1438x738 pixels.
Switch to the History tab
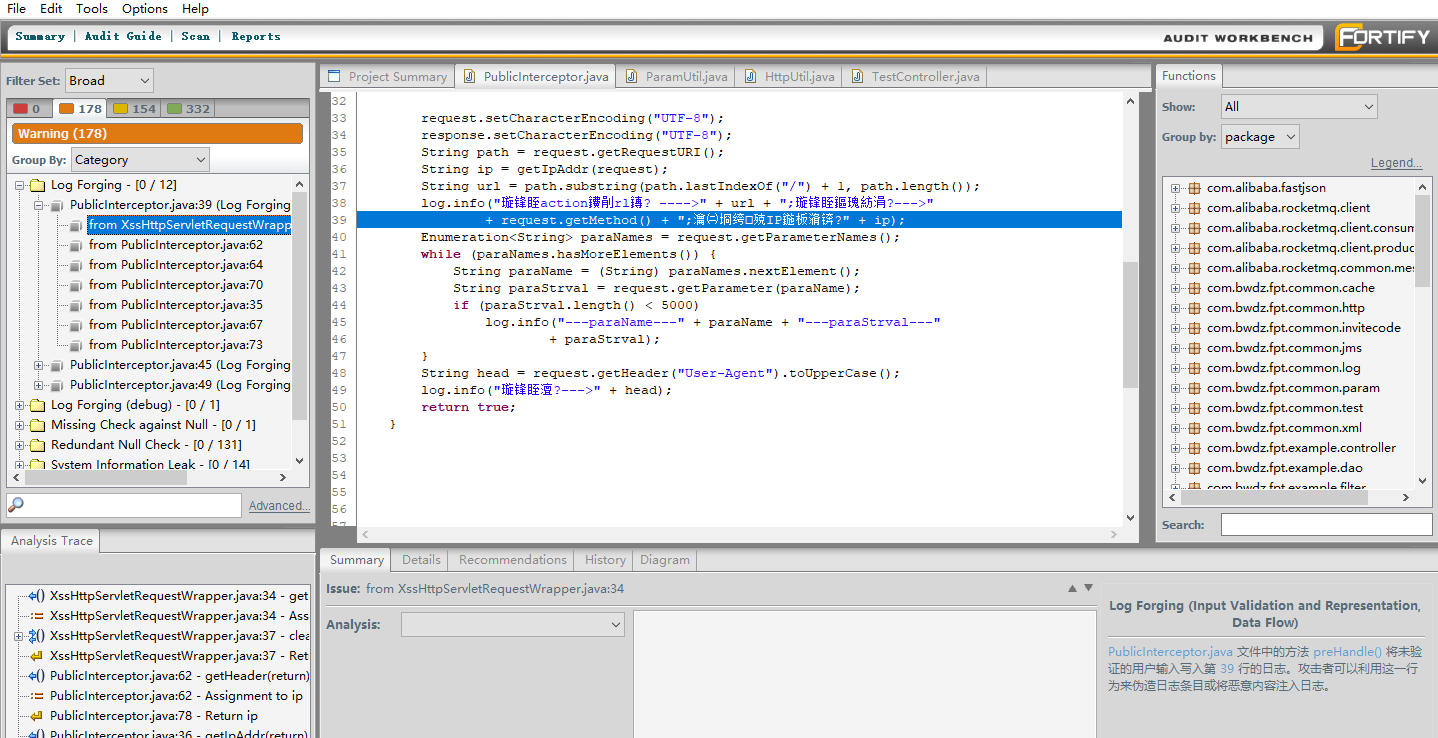pyautogui.click(x=605, y=560)
